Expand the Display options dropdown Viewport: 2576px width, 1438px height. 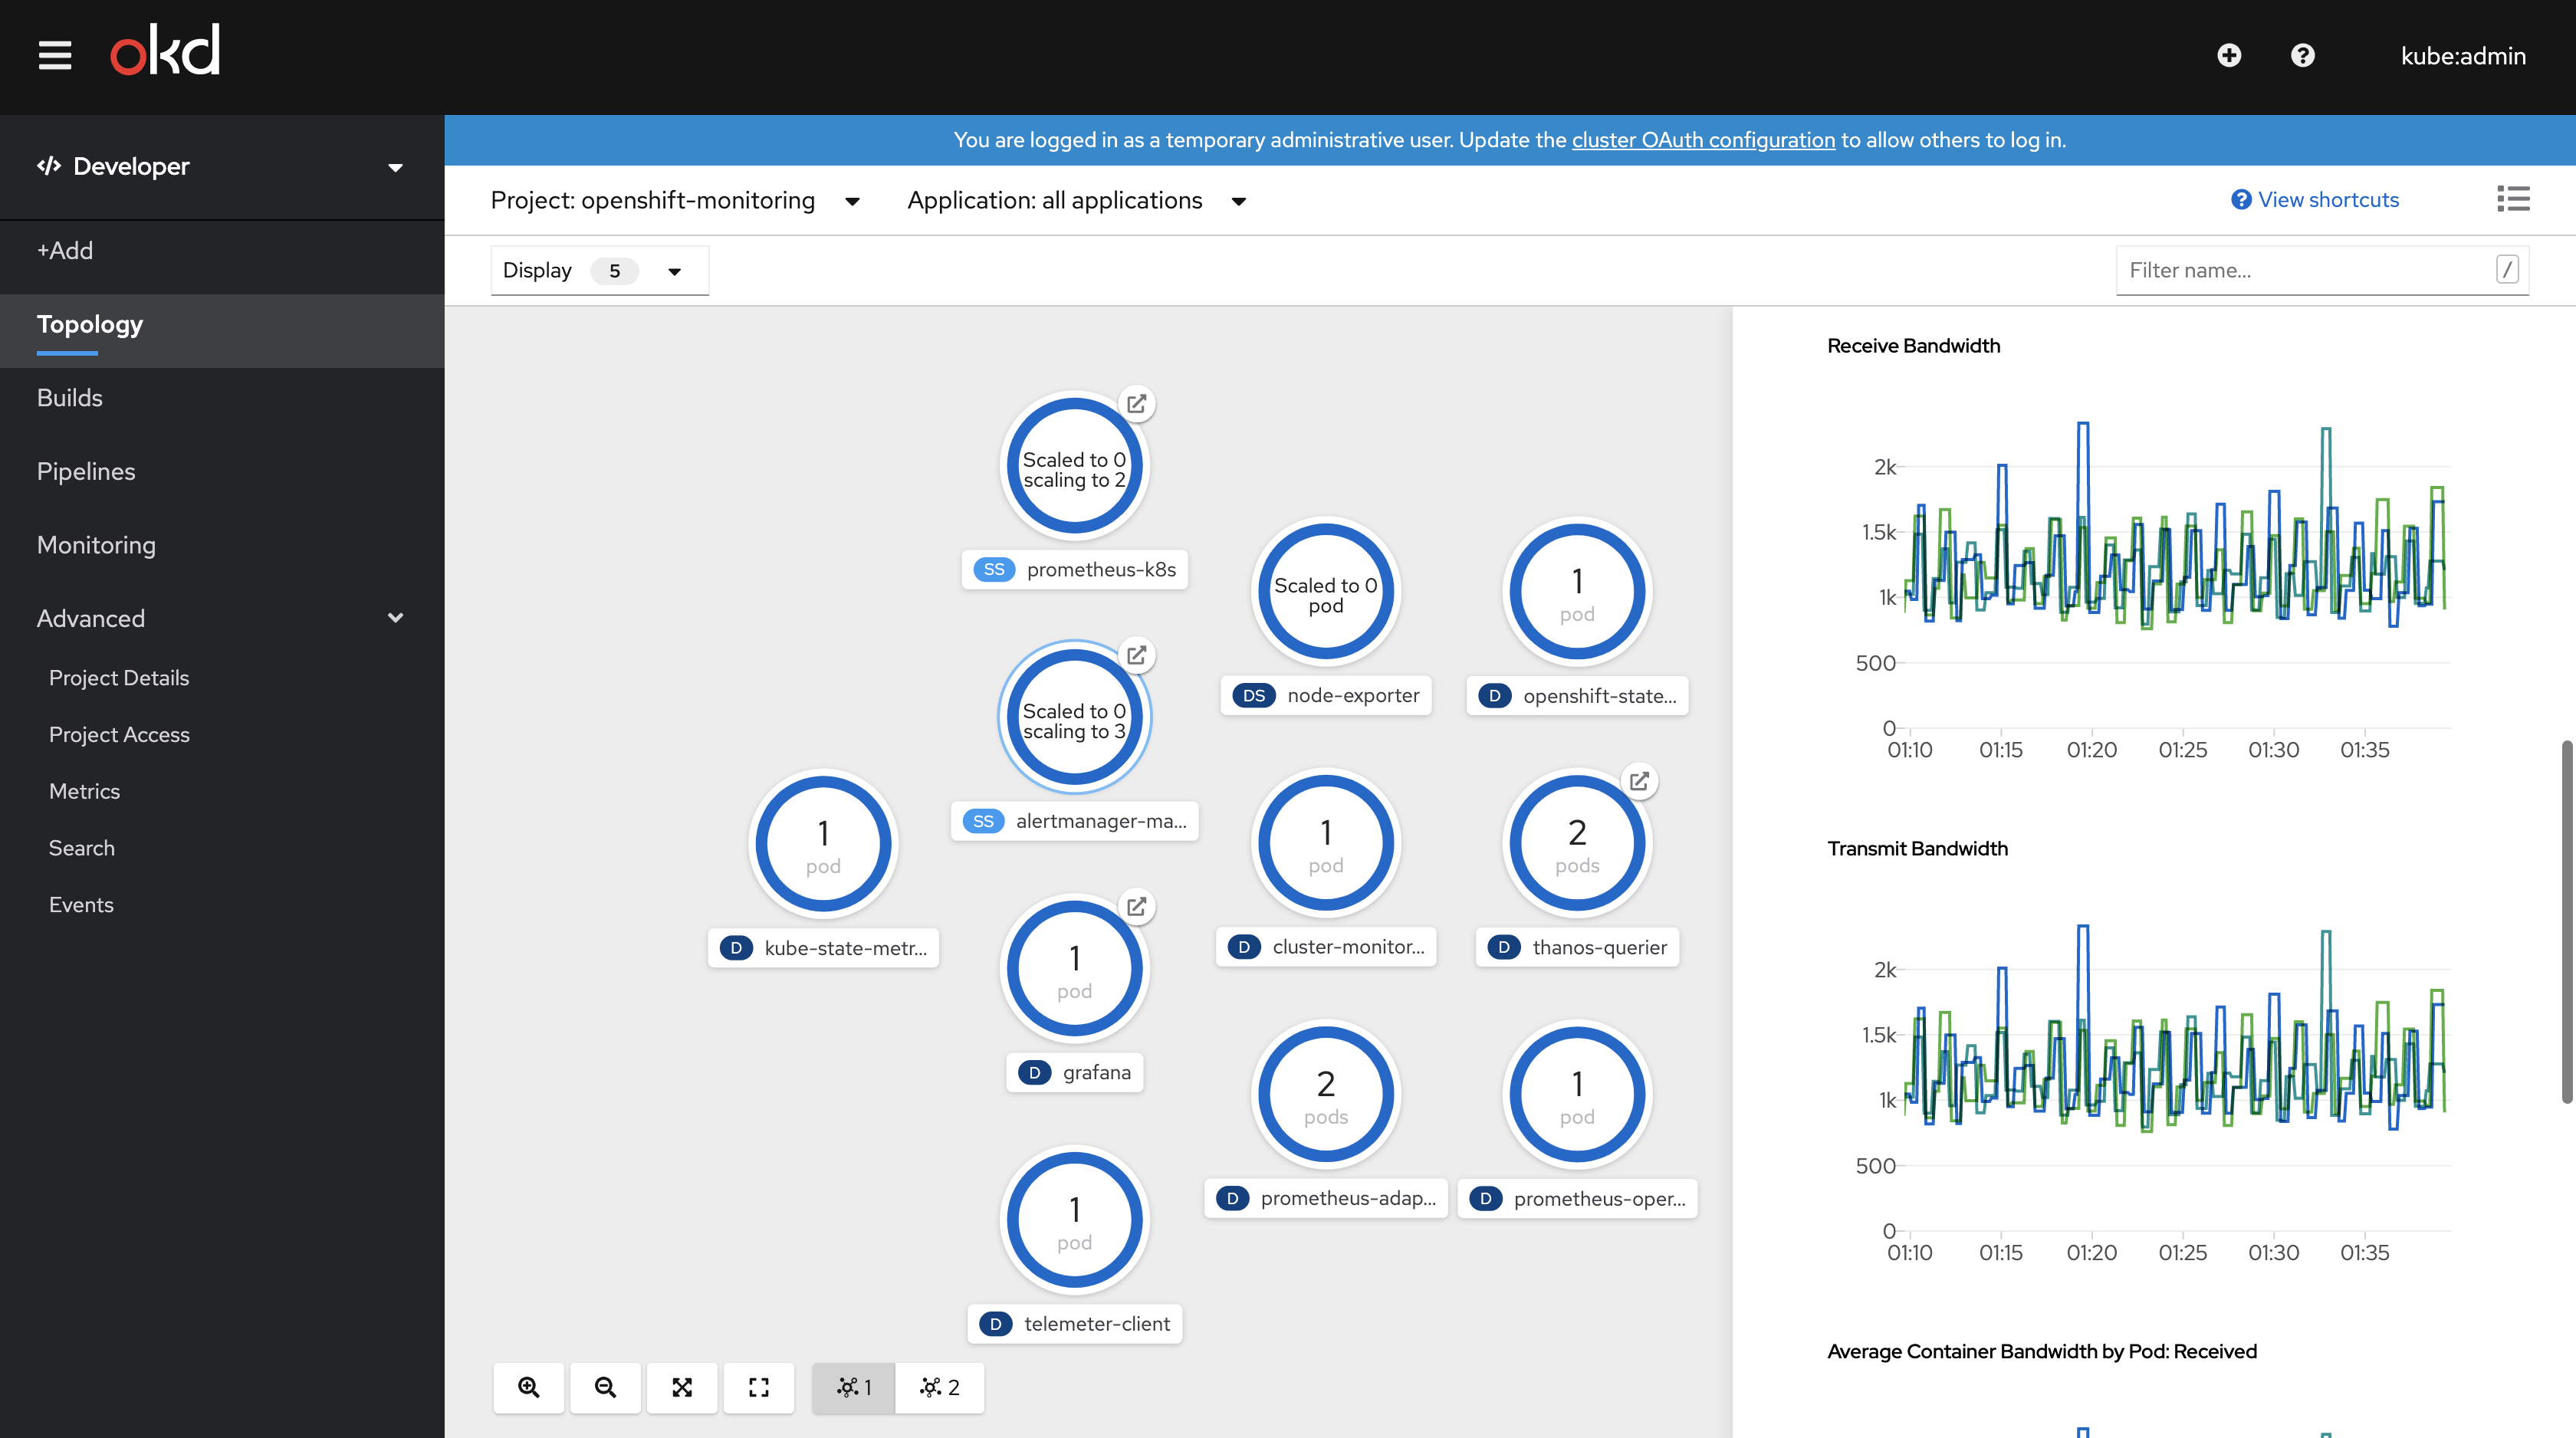pyautogui.click(x=599, y=271)
